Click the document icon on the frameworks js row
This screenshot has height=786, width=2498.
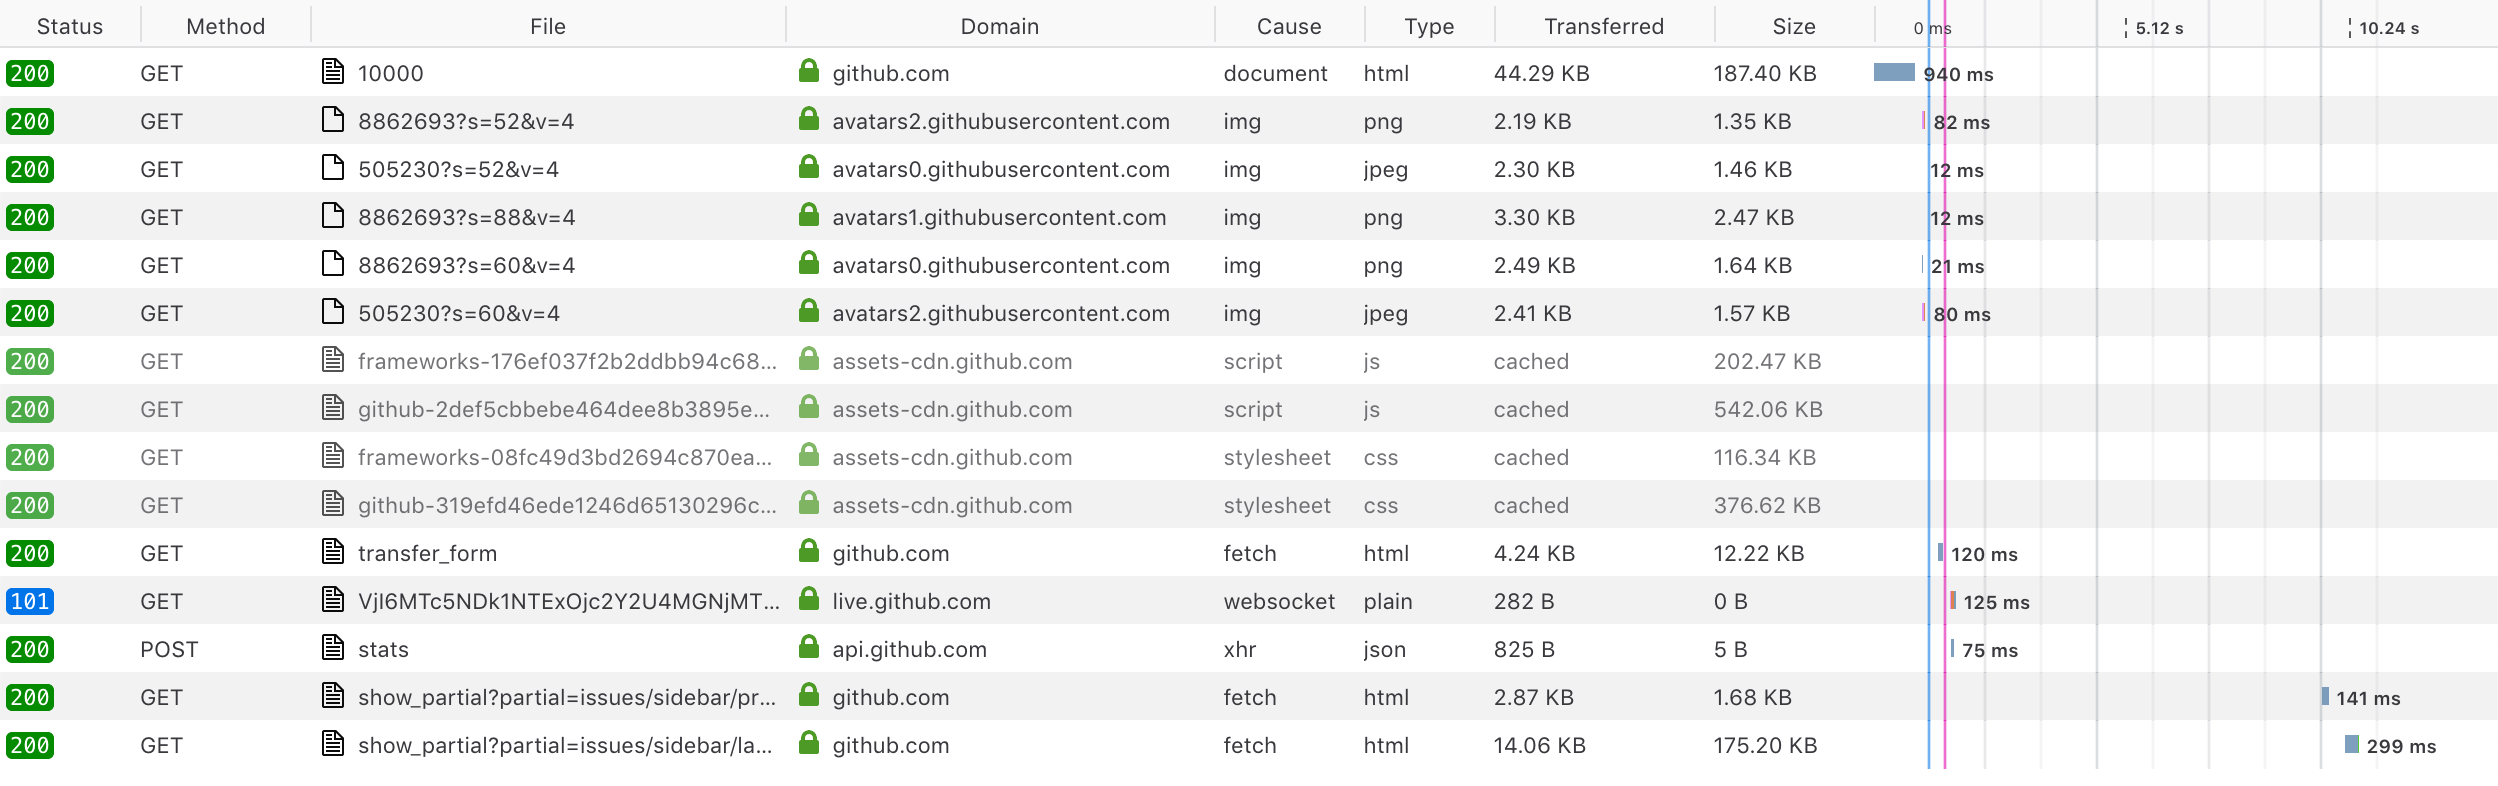333,361
